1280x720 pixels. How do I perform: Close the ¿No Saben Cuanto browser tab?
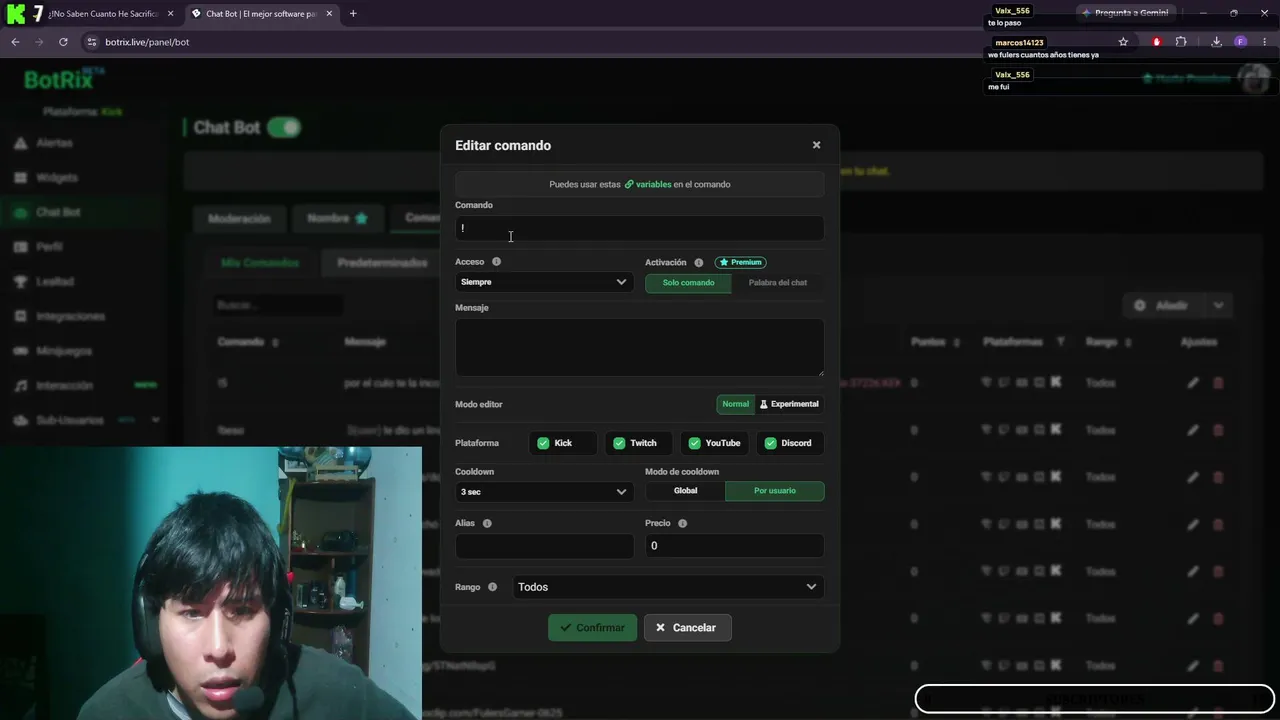point(171,14)
